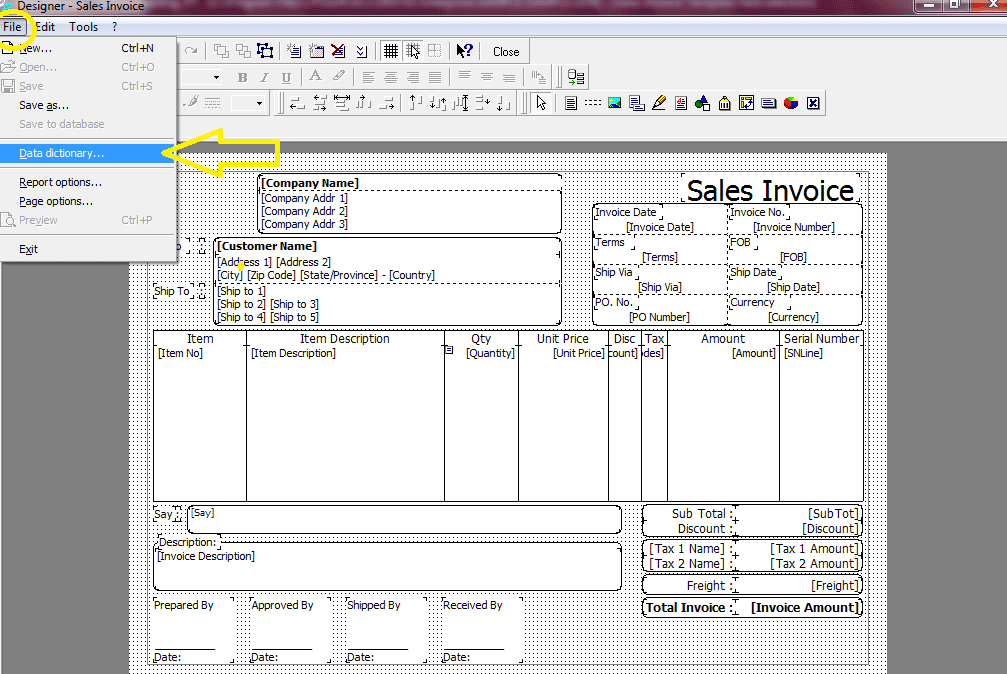
Task: Select Report options... menu entry
Action: point(88,182)
